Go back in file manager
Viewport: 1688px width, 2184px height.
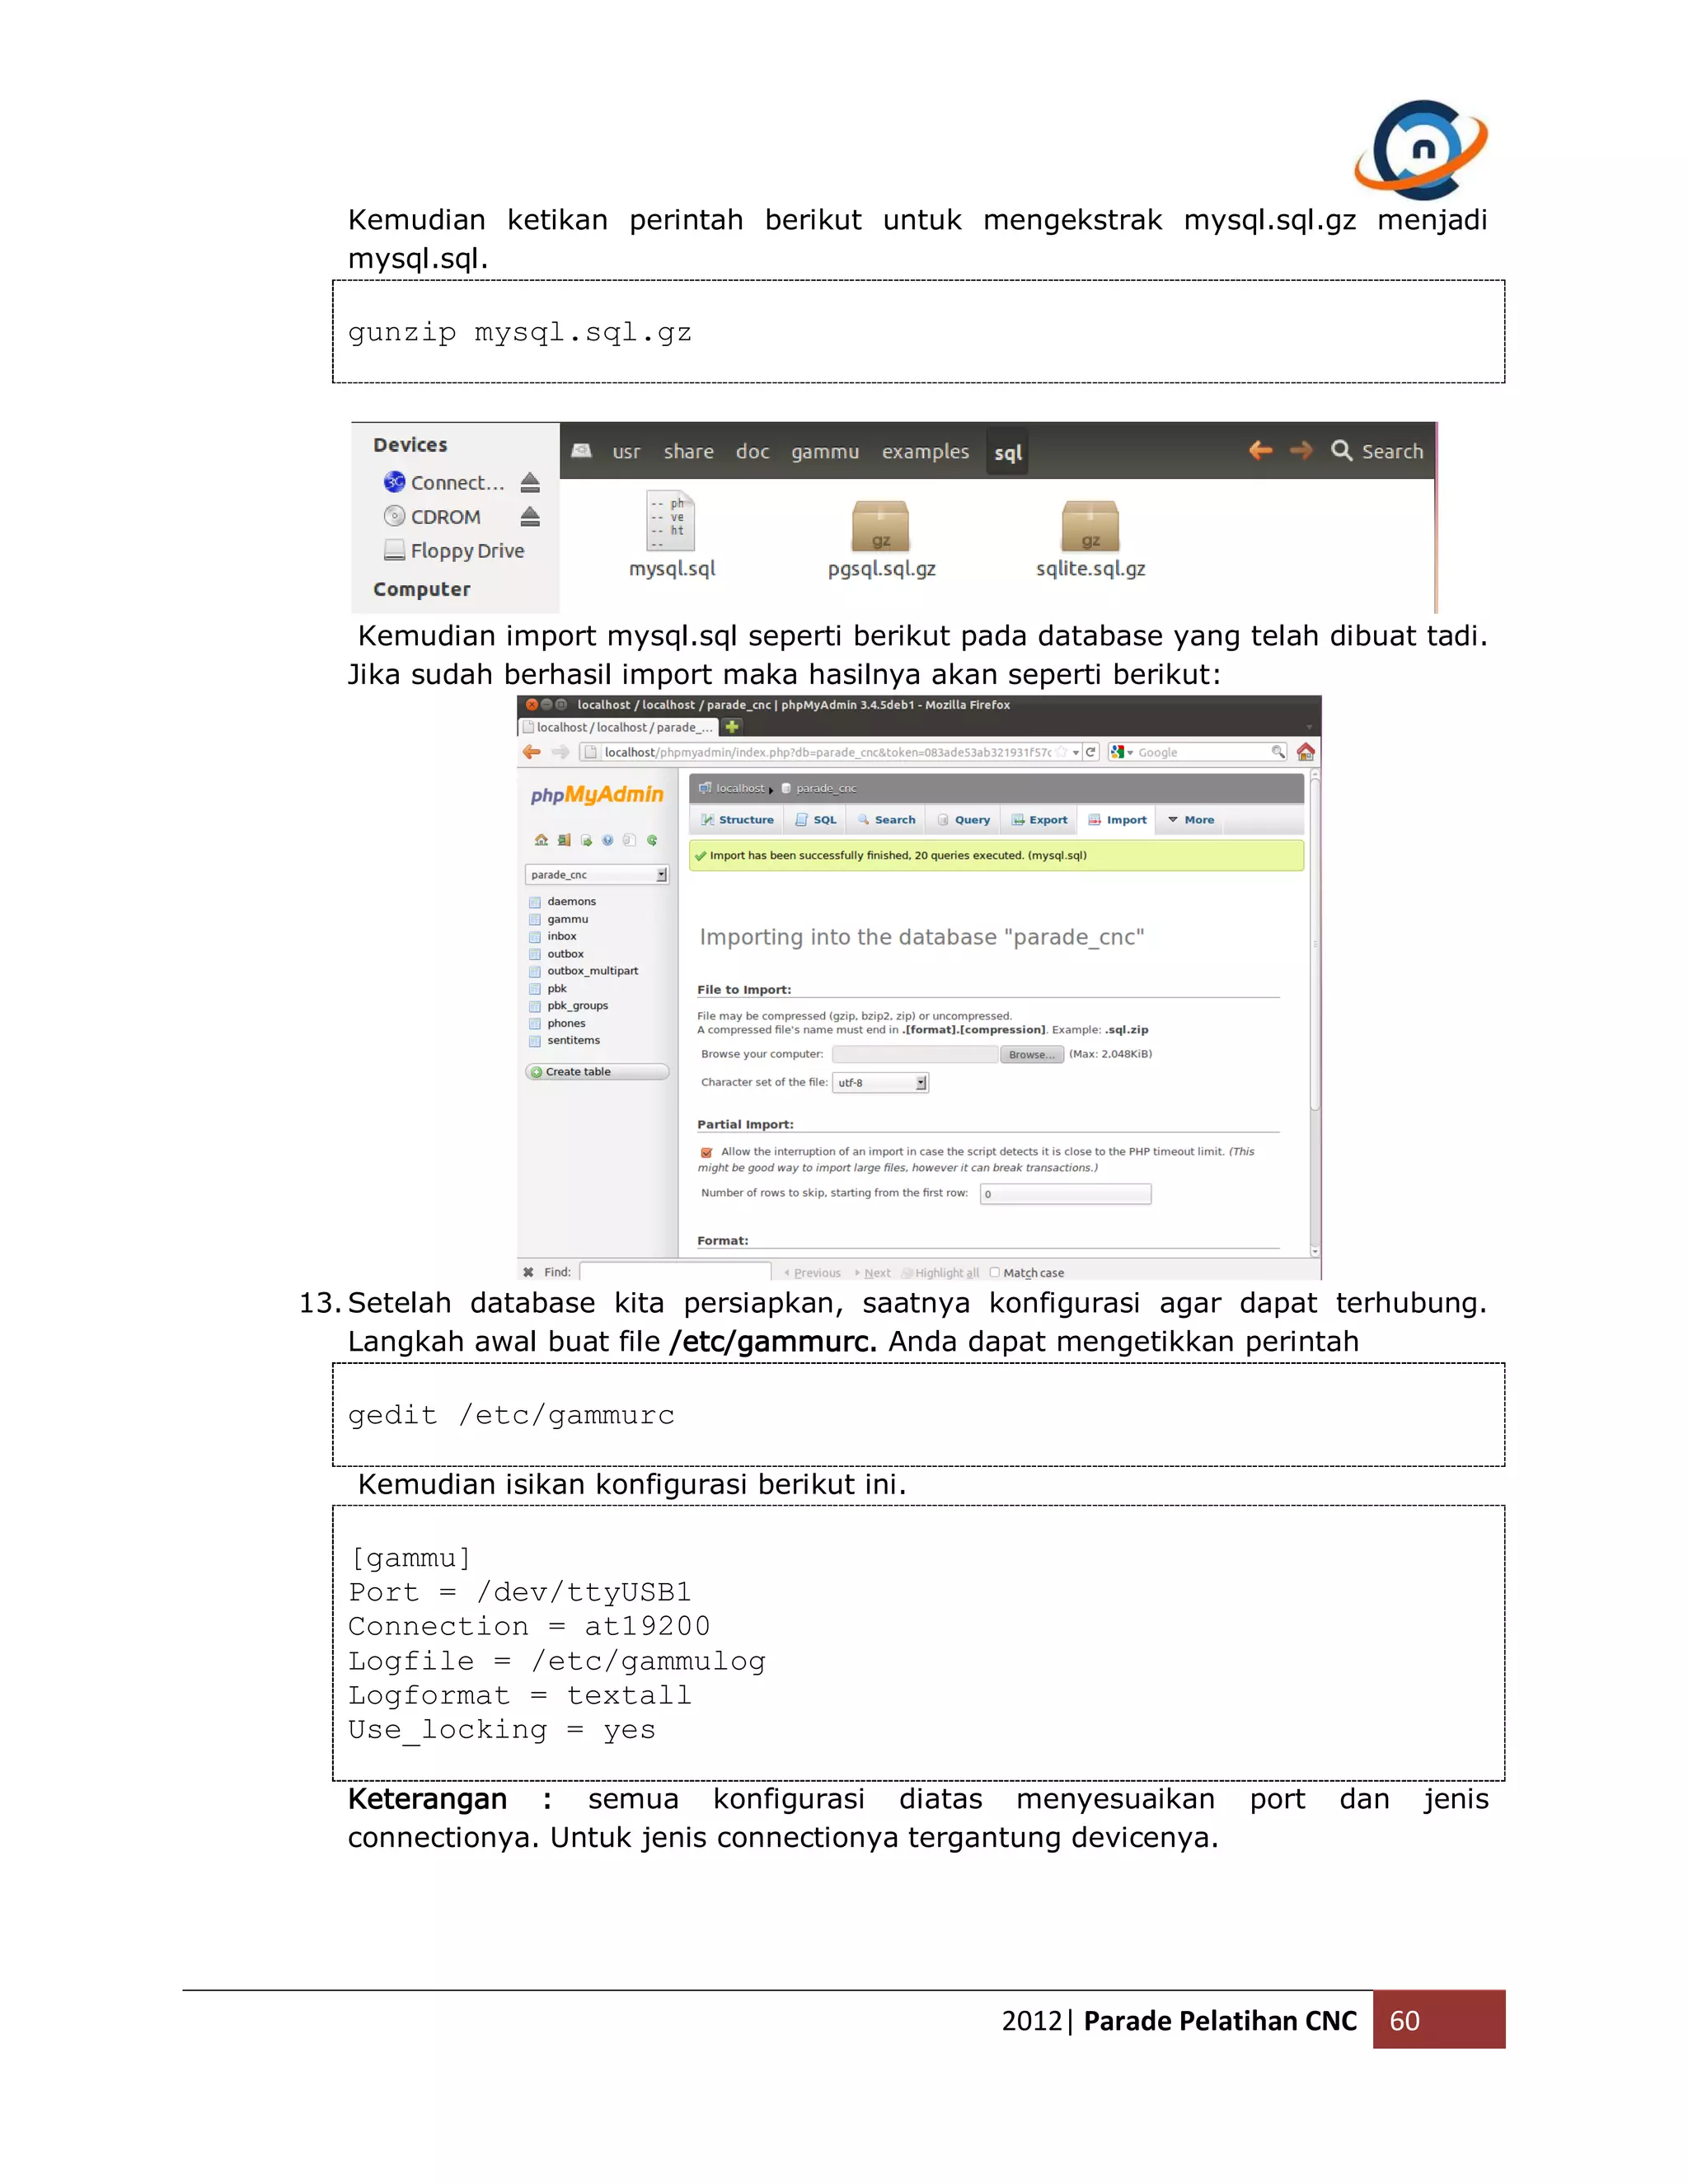[1260, 450]
